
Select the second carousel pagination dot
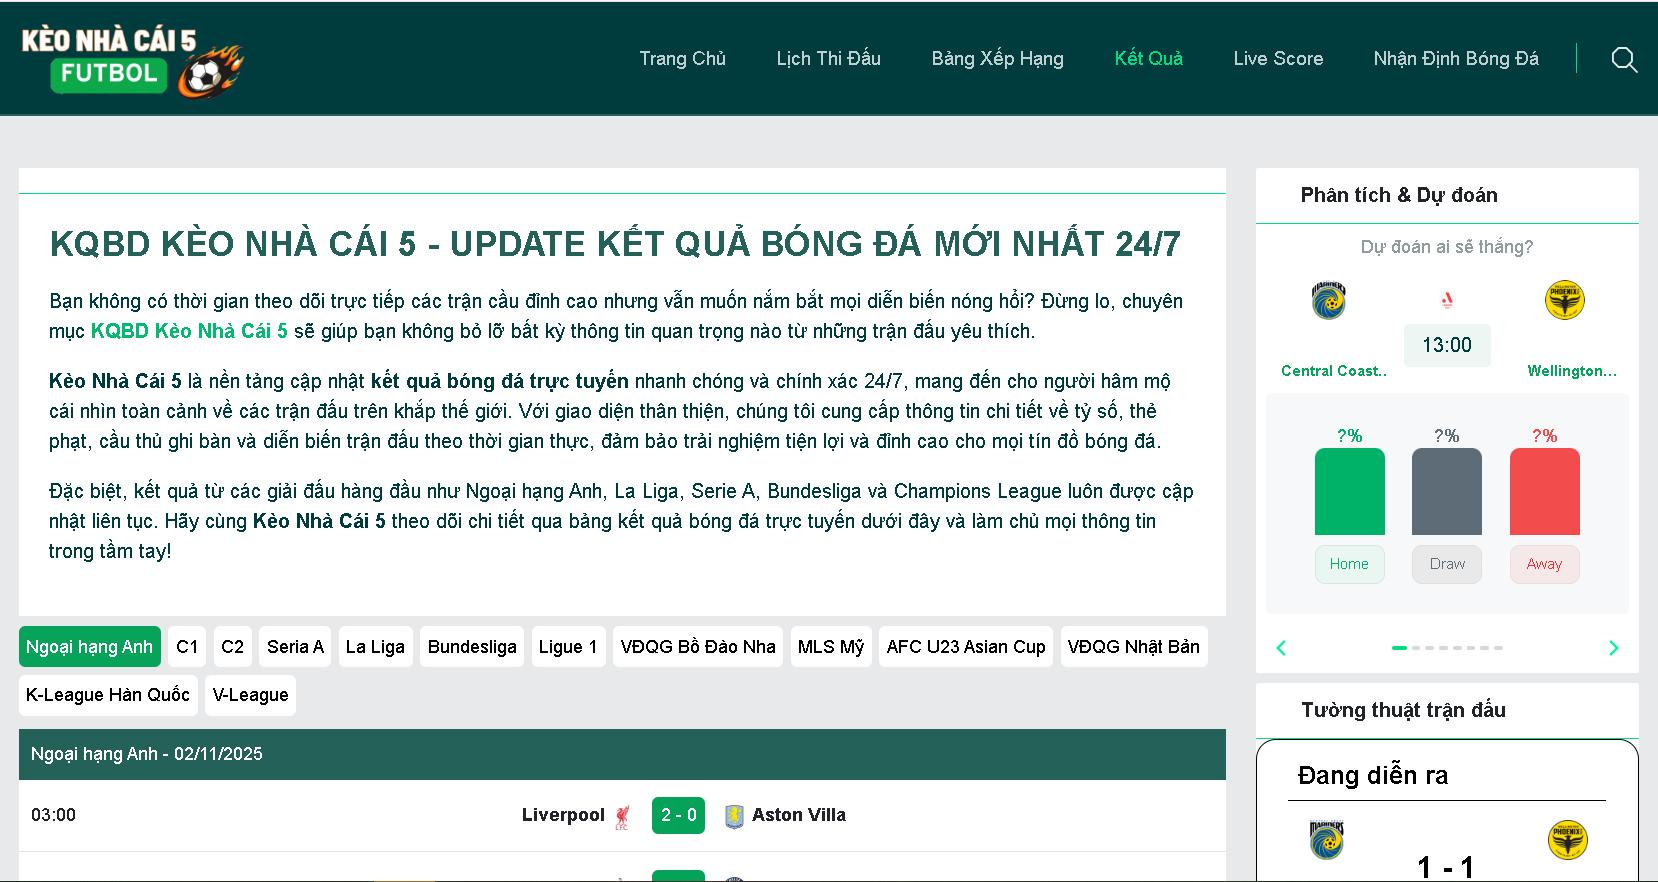[1415, 648]
